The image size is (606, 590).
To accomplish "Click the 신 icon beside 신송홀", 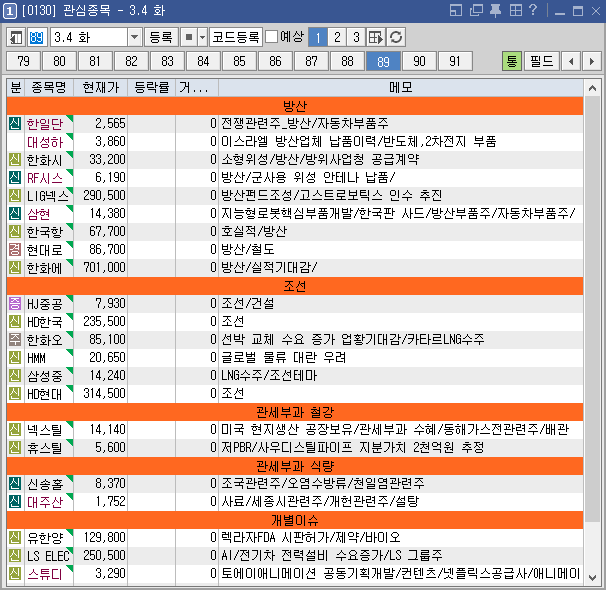I will click(15, 484).
